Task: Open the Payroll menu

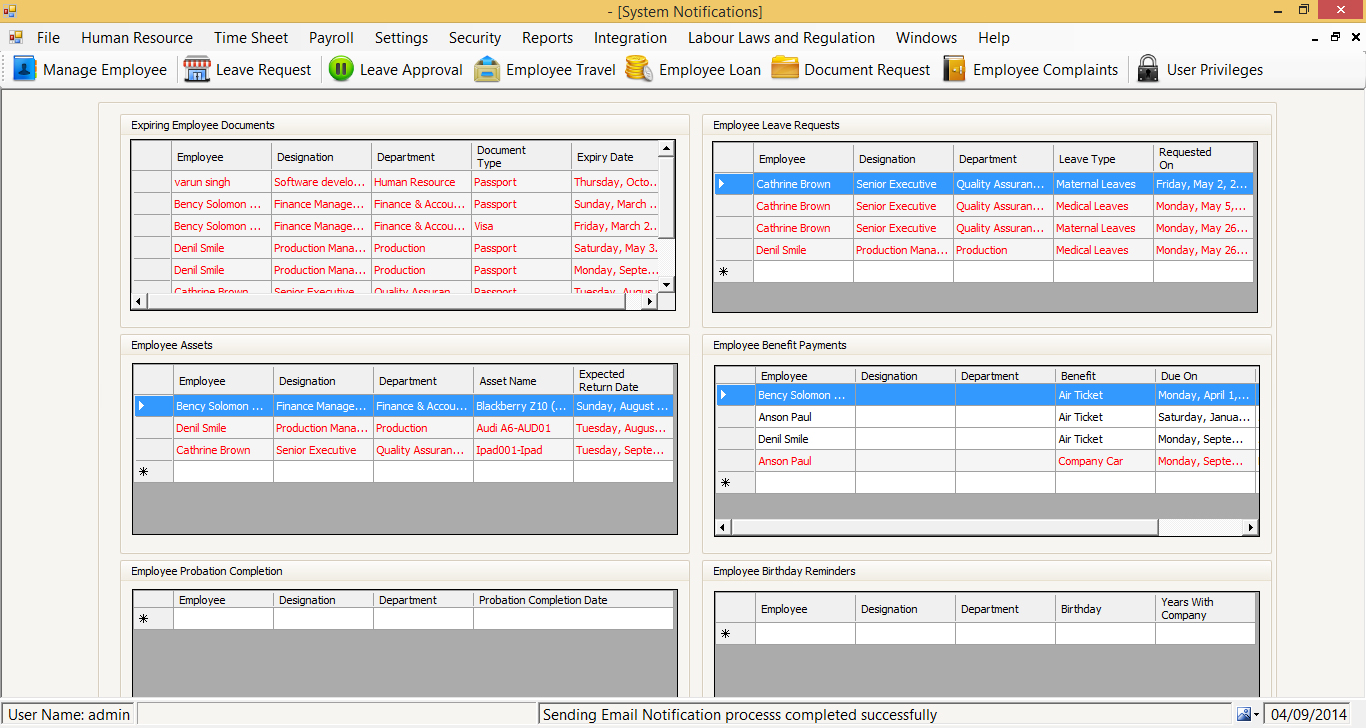Action: point(331,38)
